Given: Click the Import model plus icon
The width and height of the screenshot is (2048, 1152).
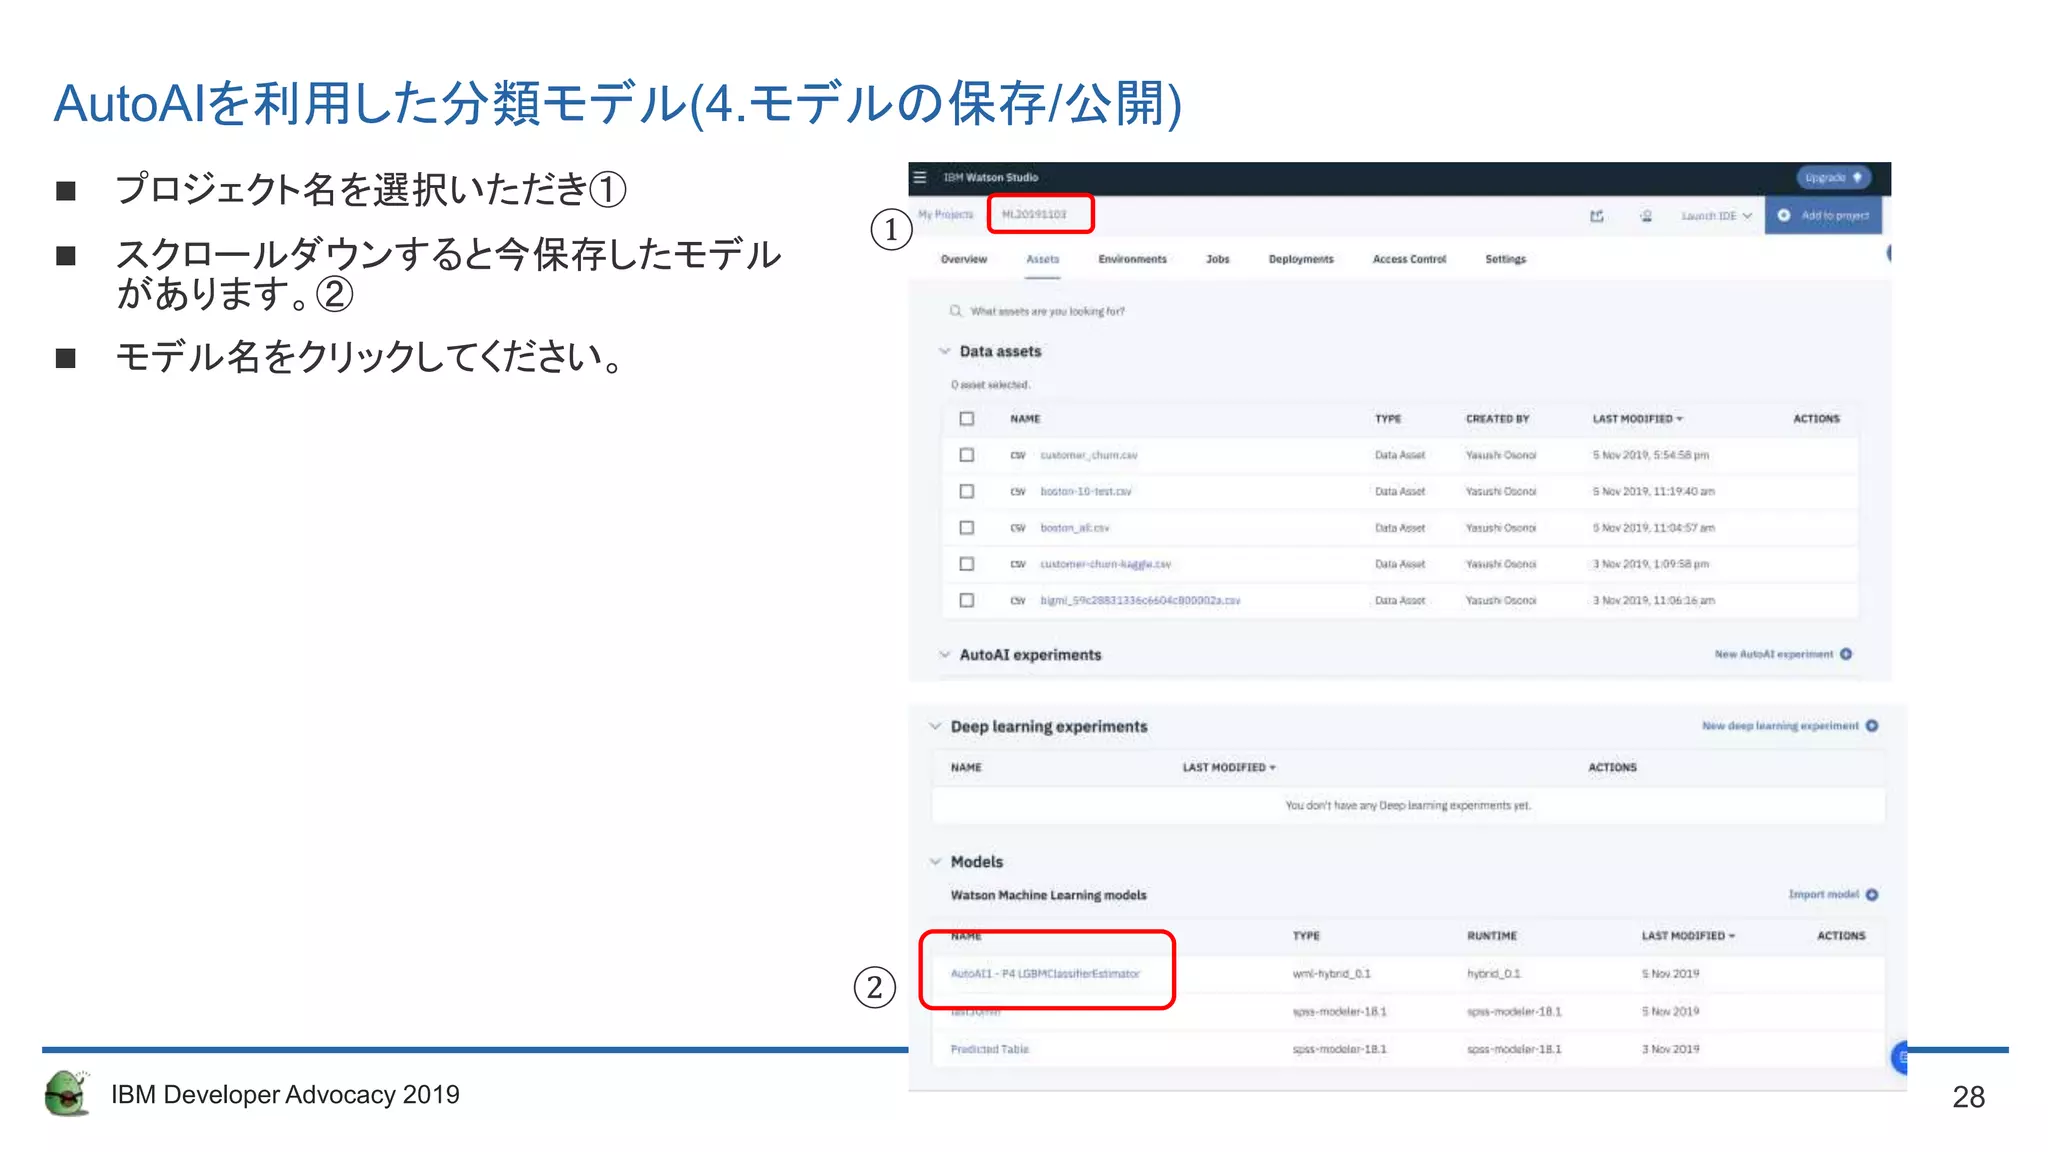Looking at the screenshot, I should (x=1872, y=894).
